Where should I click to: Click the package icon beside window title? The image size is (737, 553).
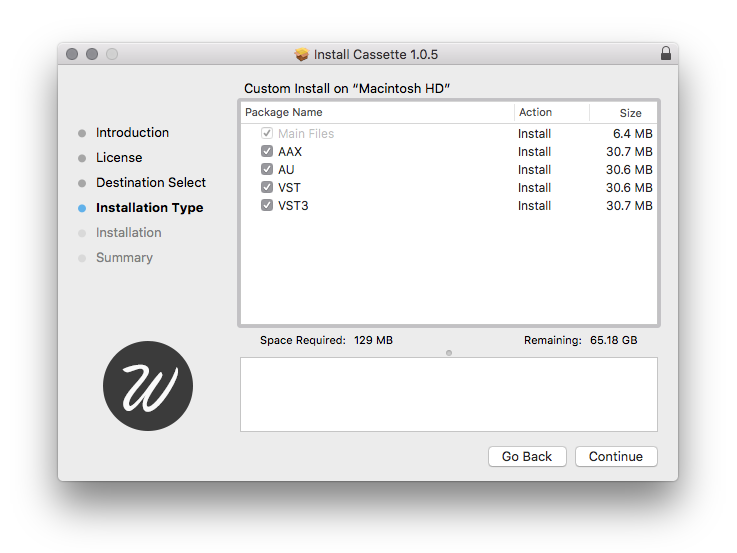click(302, 55)
